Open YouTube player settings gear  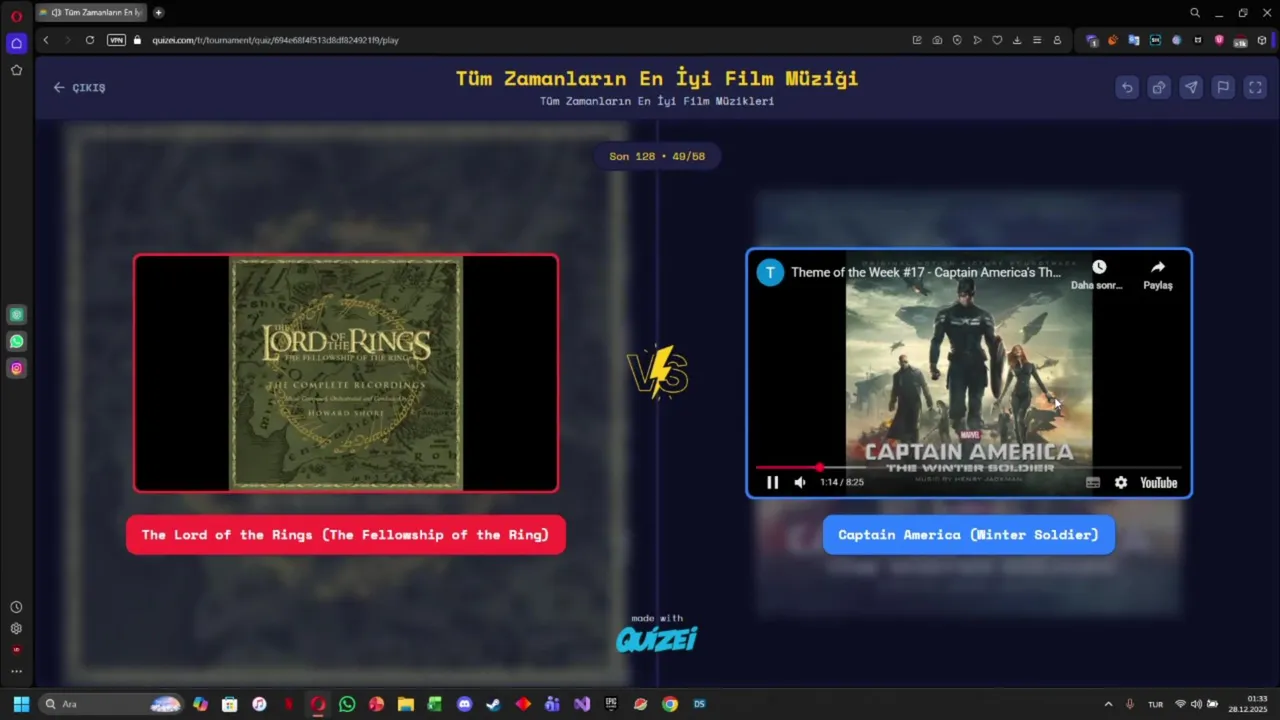point(1121,482)
